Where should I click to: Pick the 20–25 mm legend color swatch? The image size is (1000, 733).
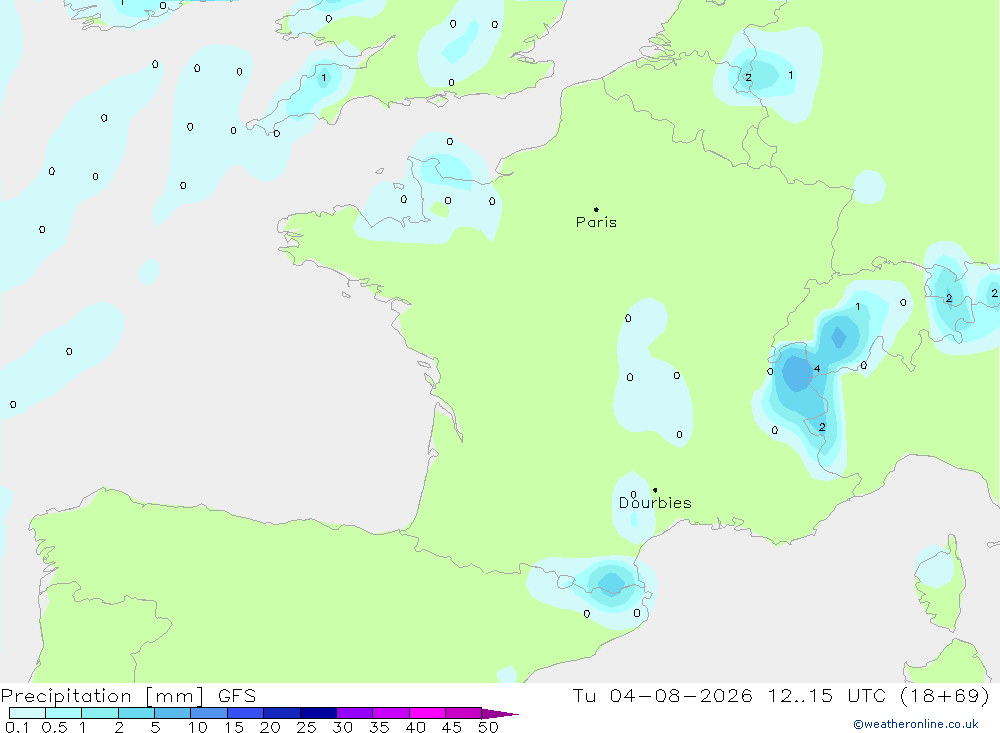282,713
